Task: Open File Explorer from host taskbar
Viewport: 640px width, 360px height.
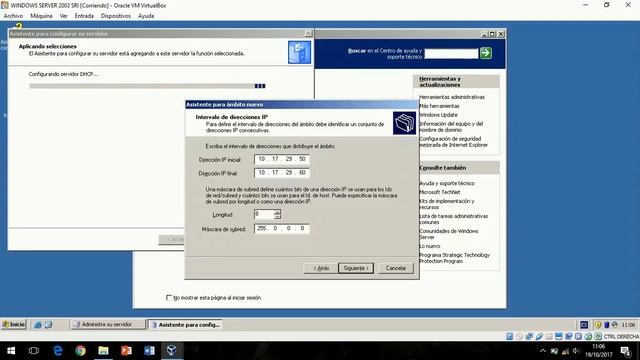Action: coord(103,351)
